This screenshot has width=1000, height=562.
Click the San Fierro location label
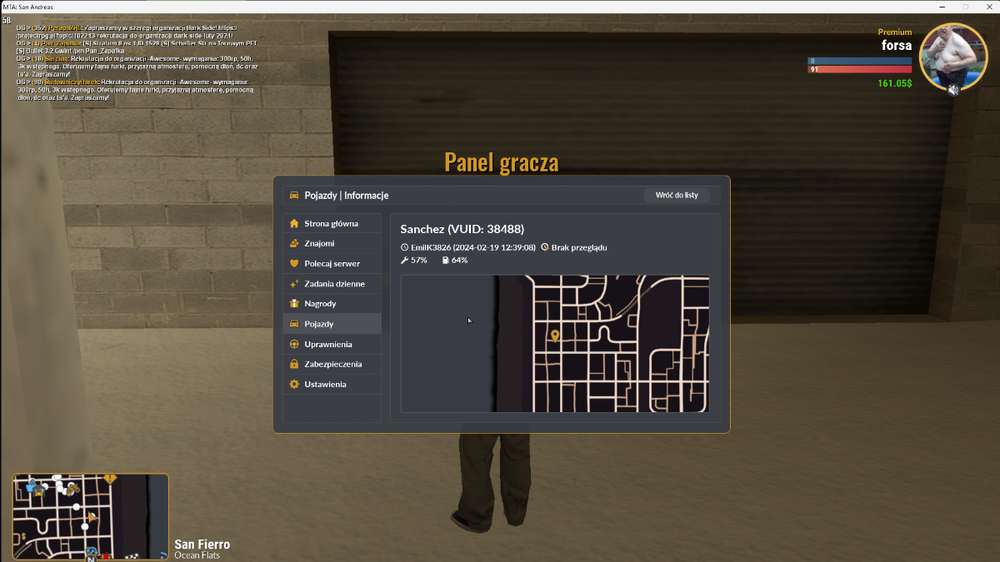pos(202,544)
